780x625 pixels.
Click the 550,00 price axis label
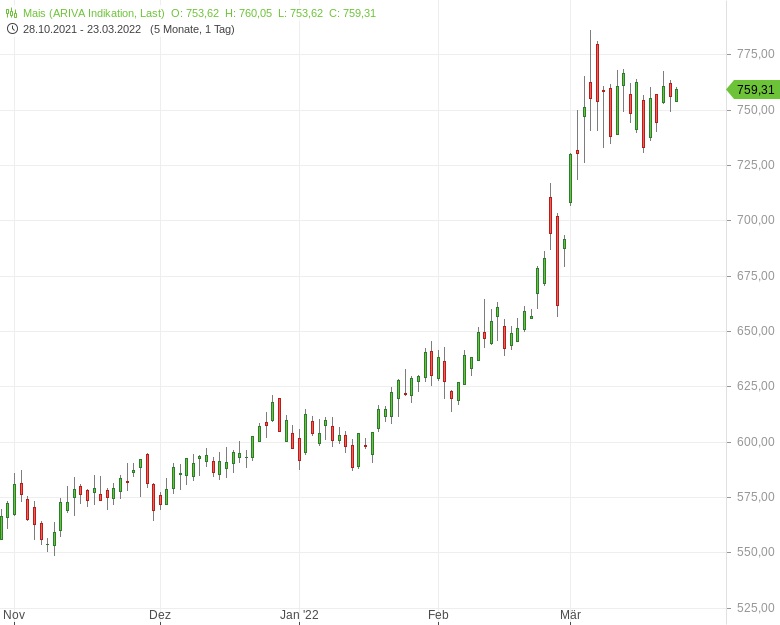point(756,552)
